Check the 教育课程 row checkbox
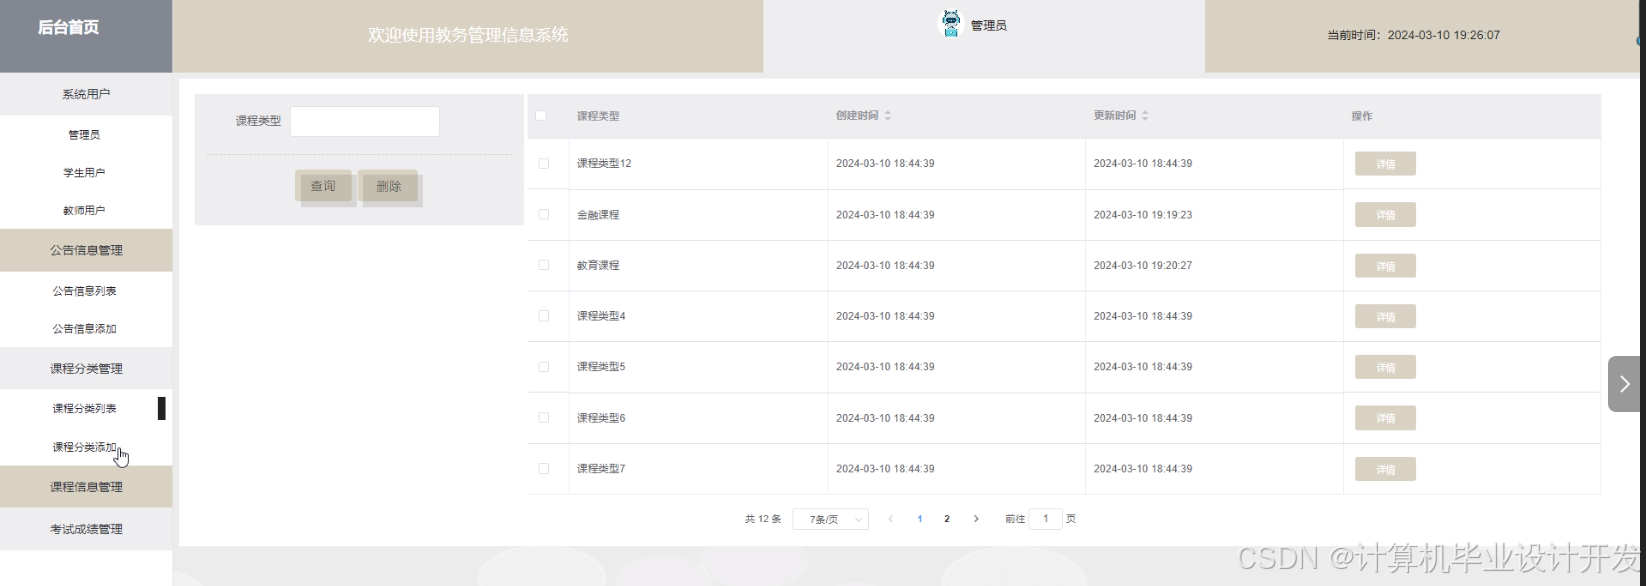Screen dimensions: 1646x586 (x=544, y=265)
